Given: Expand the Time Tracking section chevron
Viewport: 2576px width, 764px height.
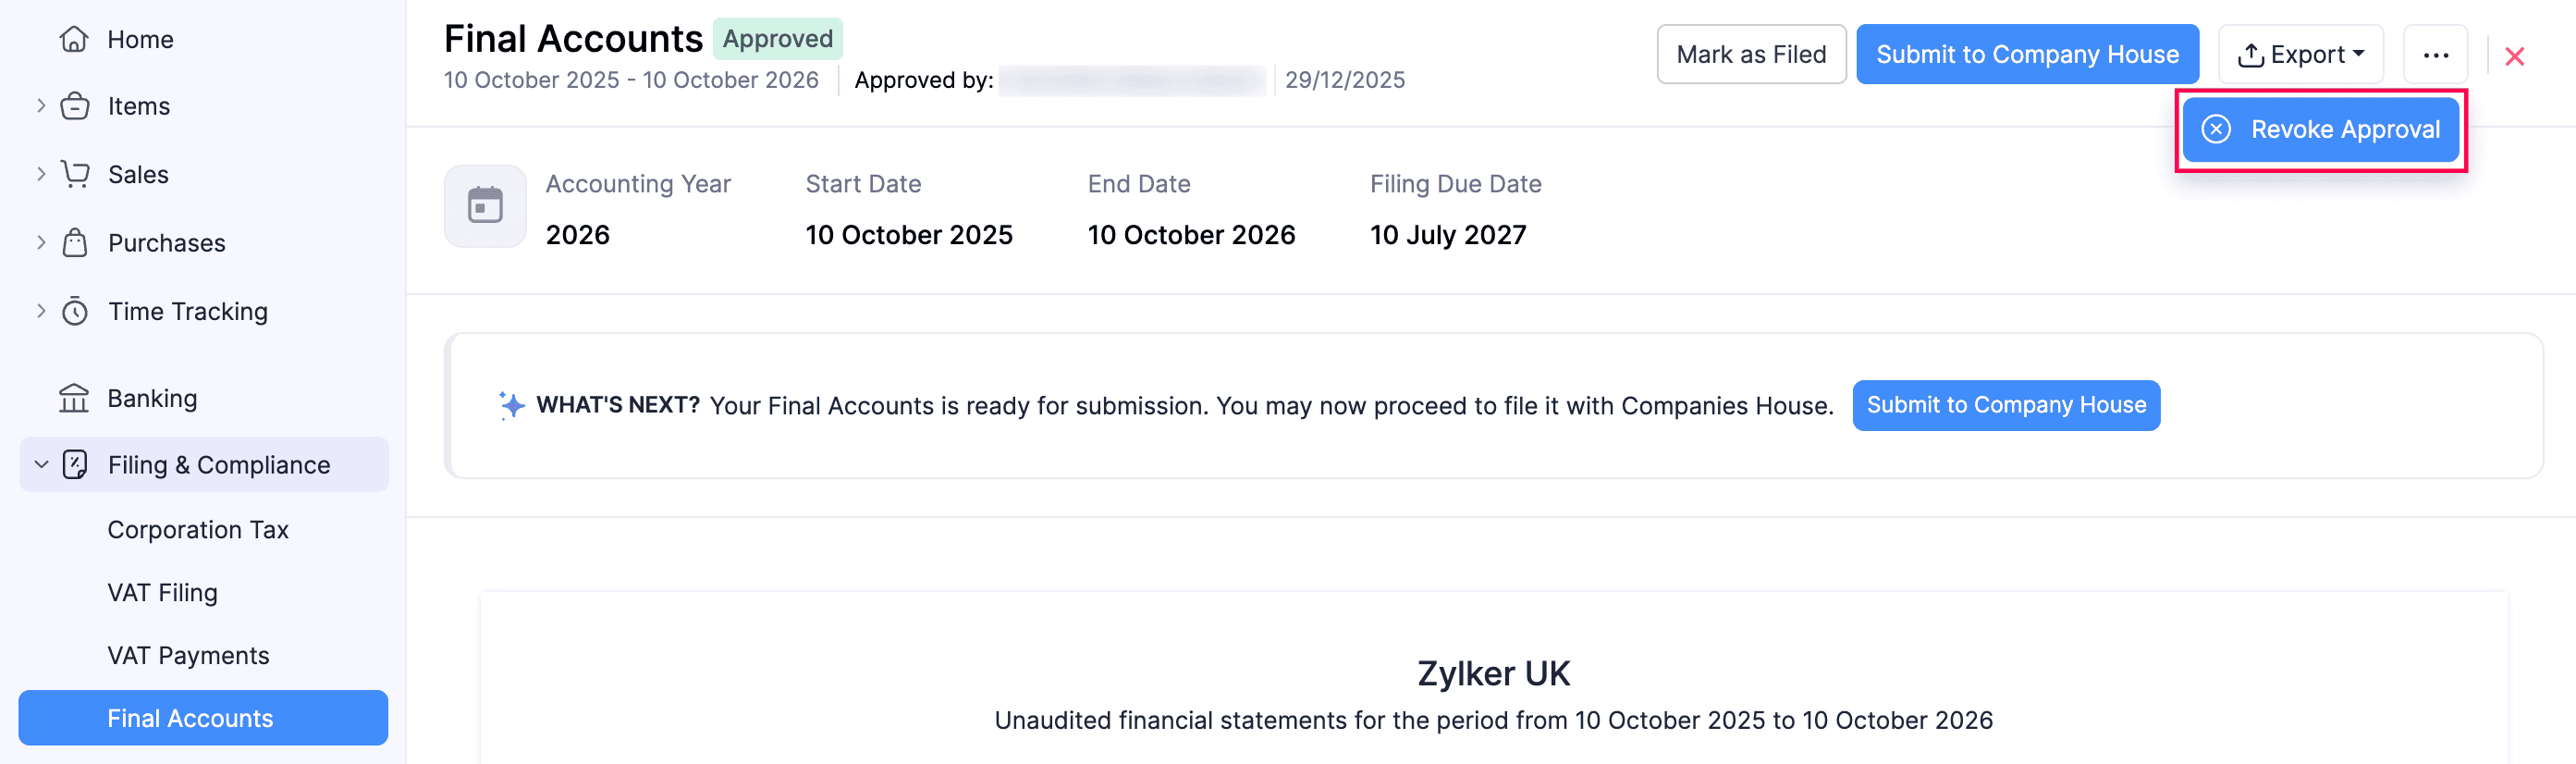Looking at the screenshot, I should click(41, 311).
